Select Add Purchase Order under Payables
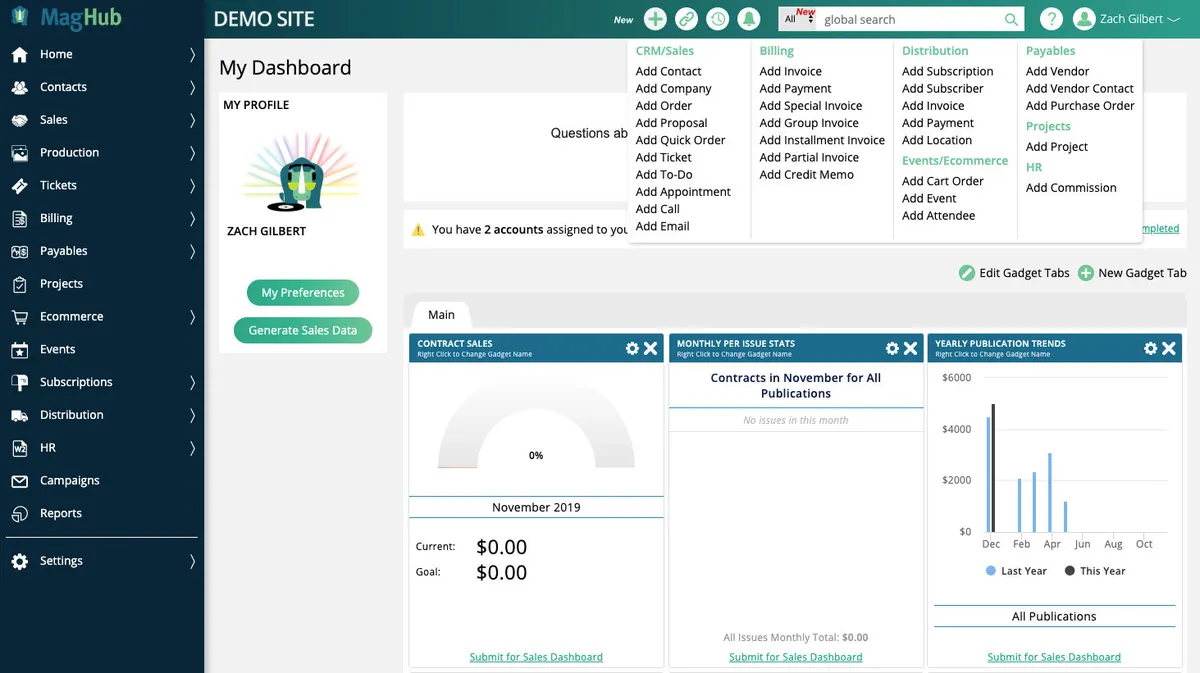The height and width of the screenshot is (673, 1200). [1080, 106]
